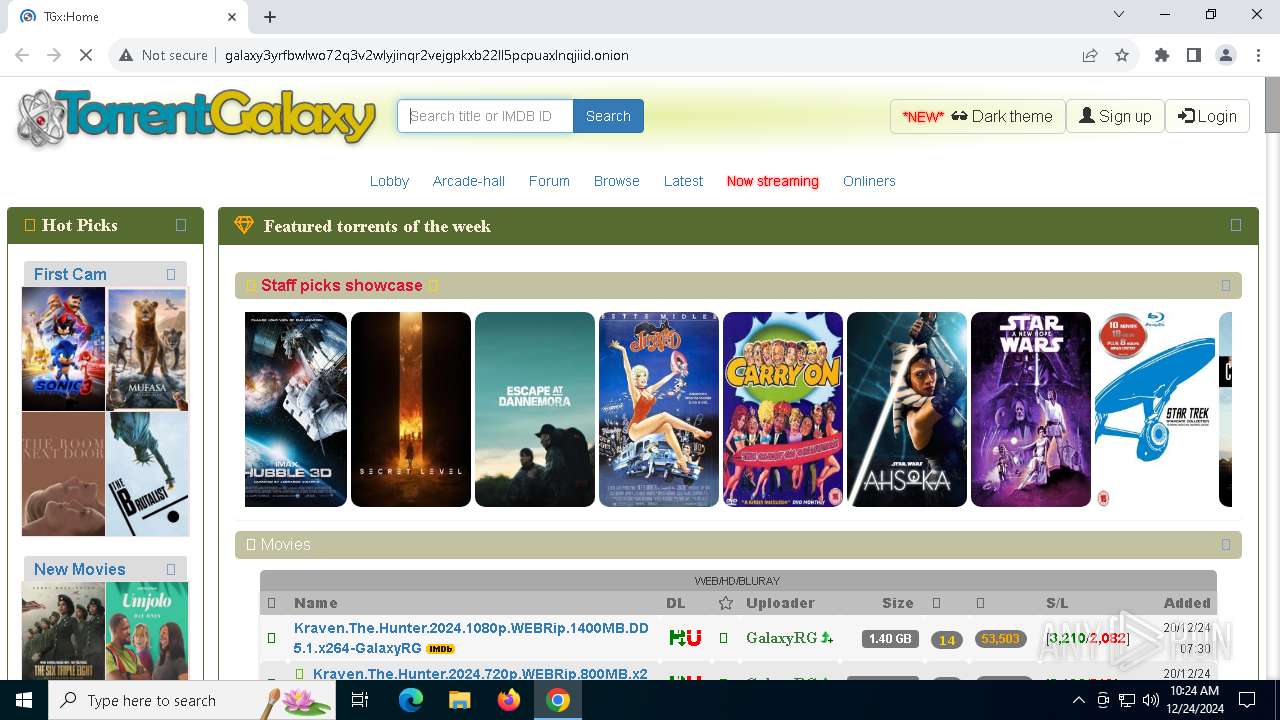
Task: Sort table by the S/L column header
Action: tap(1057, 603)
